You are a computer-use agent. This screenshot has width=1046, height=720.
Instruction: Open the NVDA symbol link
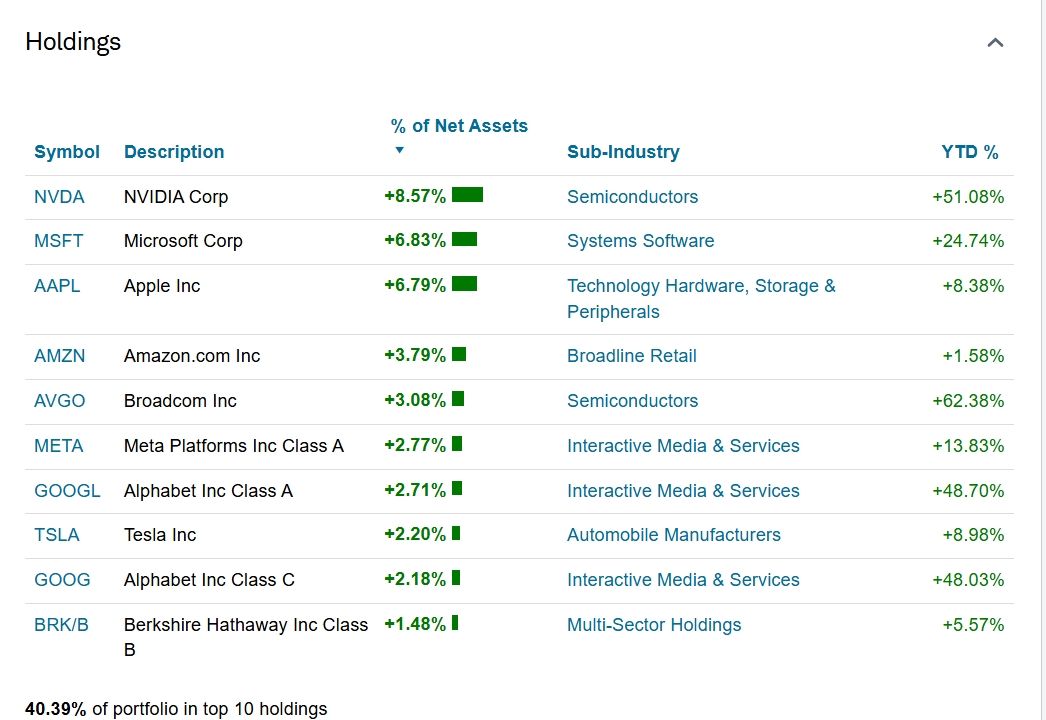click(x=59, y=197)
